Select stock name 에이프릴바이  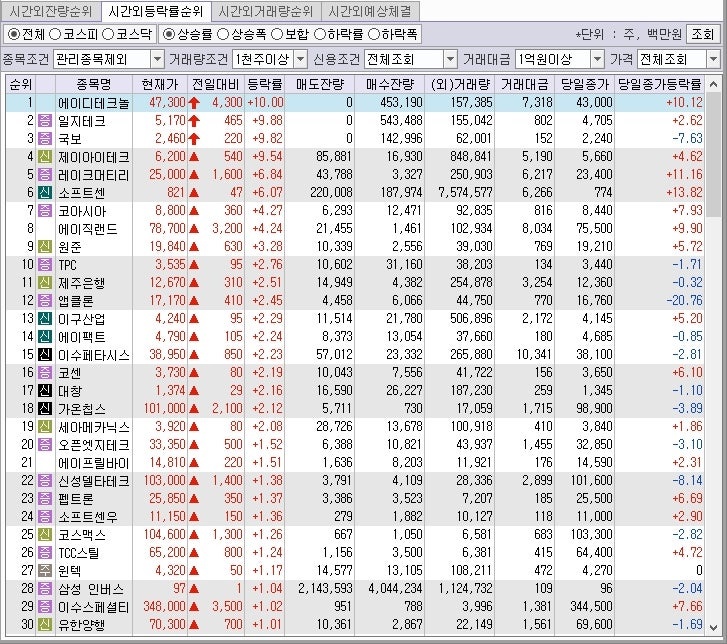pyautogui.click(x=94, y=463)
